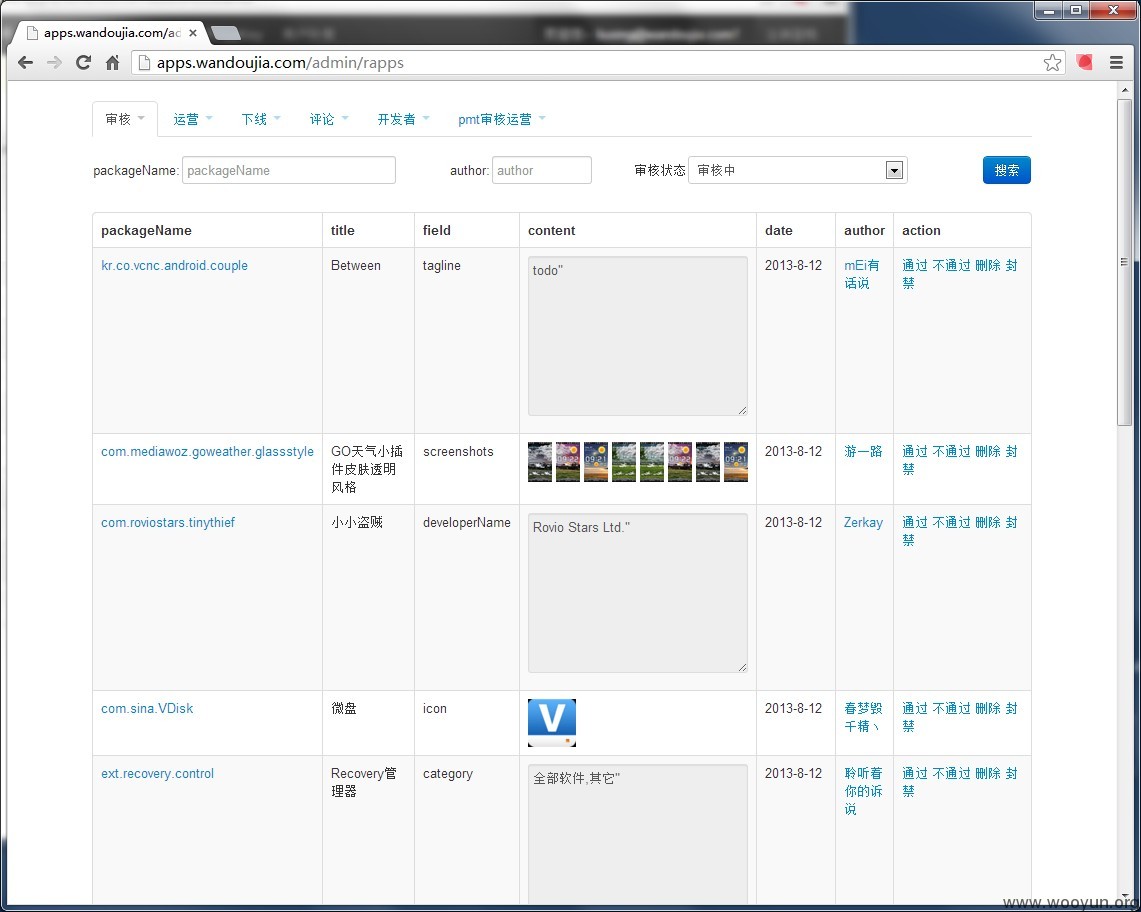Click the VDisk app icon image
The width and height of the screenshot is (1141, 912).
coord(552,723)
